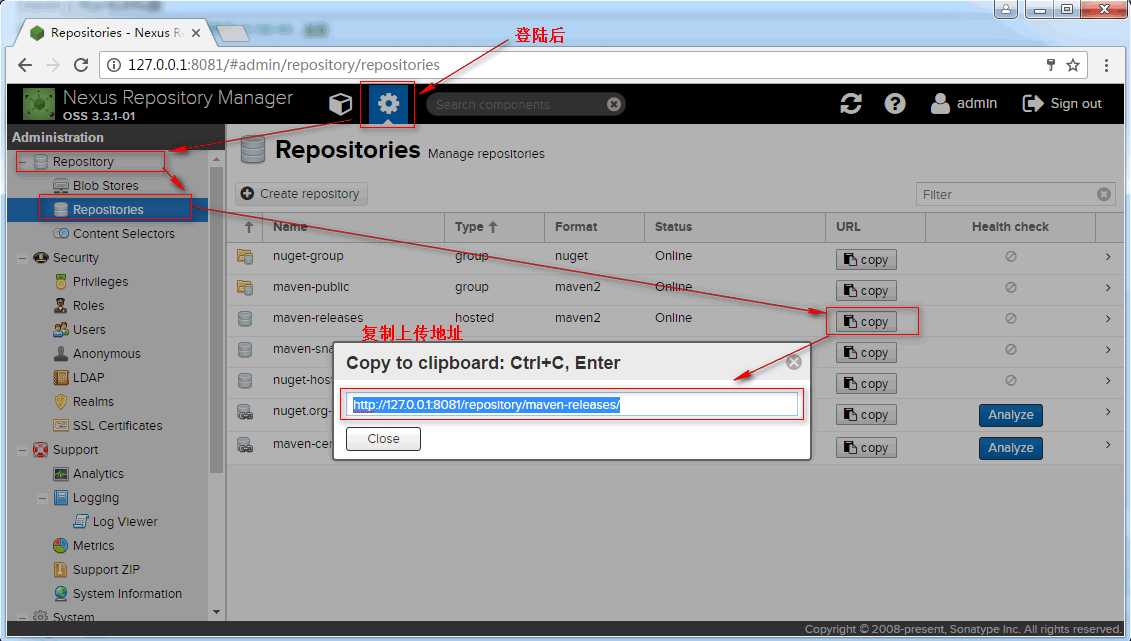Open SSL Certificates
This screenshot has height=641, width=1131.
click(117, 425)
